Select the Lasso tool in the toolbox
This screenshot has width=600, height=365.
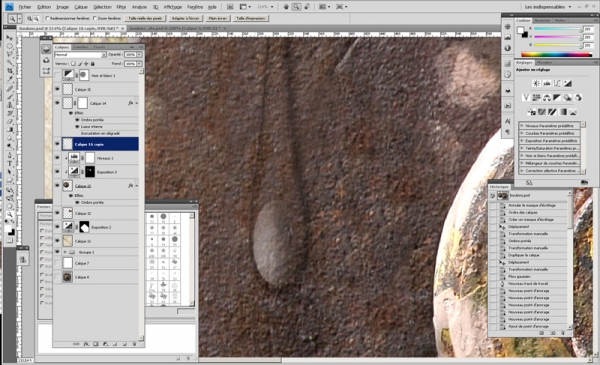pos(10,54)
